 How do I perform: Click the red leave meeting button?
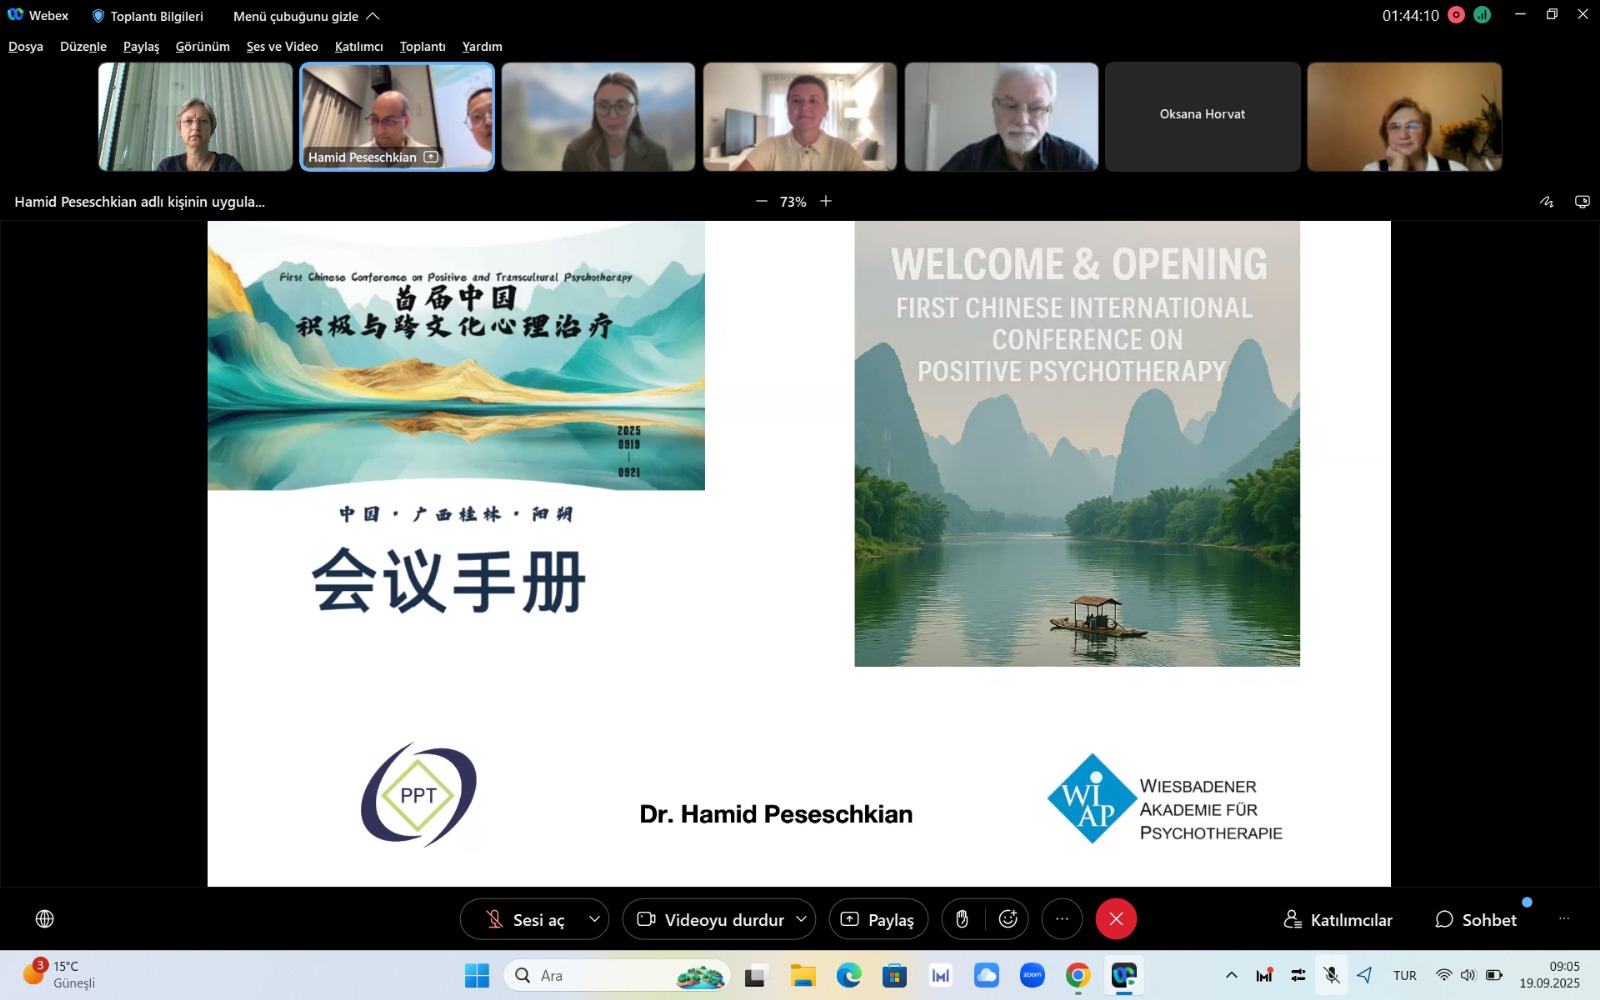tap(1116, 919)
